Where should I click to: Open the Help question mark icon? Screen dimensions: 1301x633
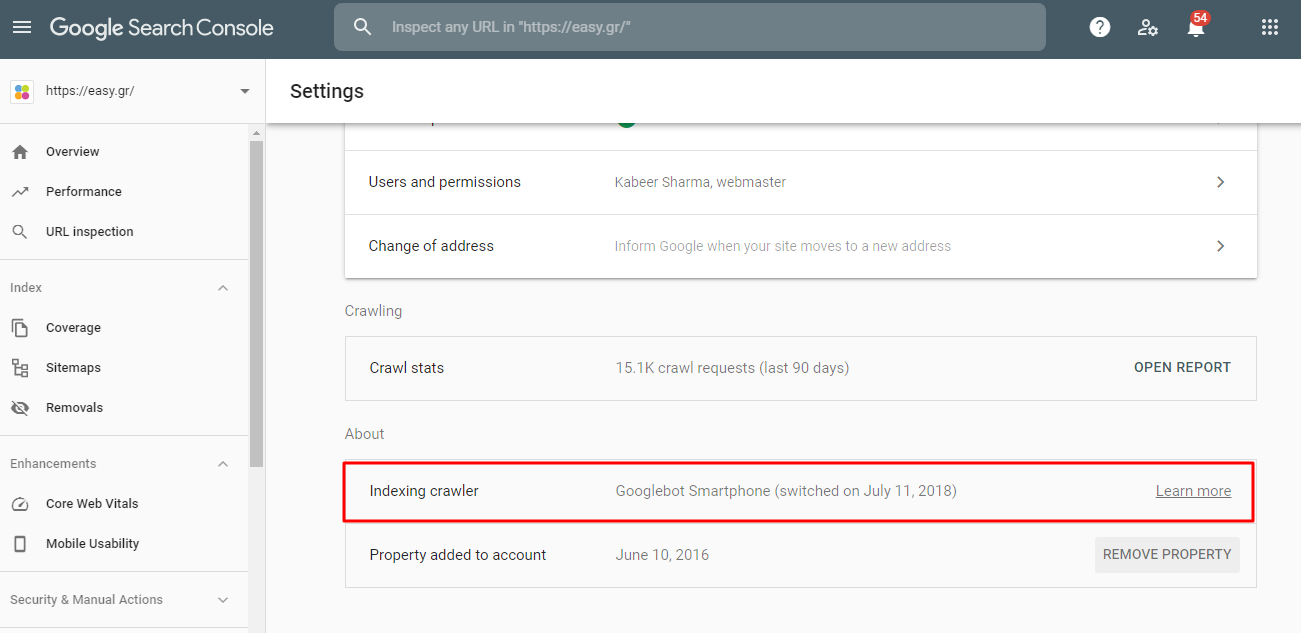tap(1100, 27)
